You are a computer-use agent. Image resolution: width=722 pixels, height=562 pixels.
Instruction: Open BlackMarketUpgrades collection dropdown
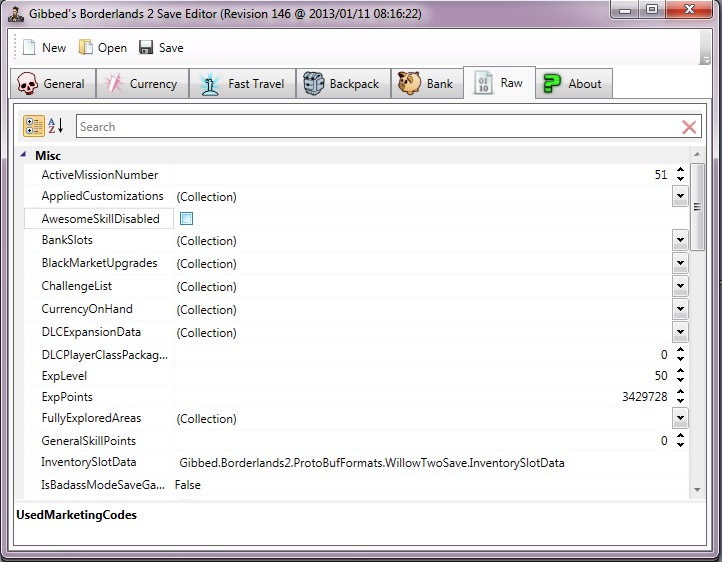(x=680, y=263)
